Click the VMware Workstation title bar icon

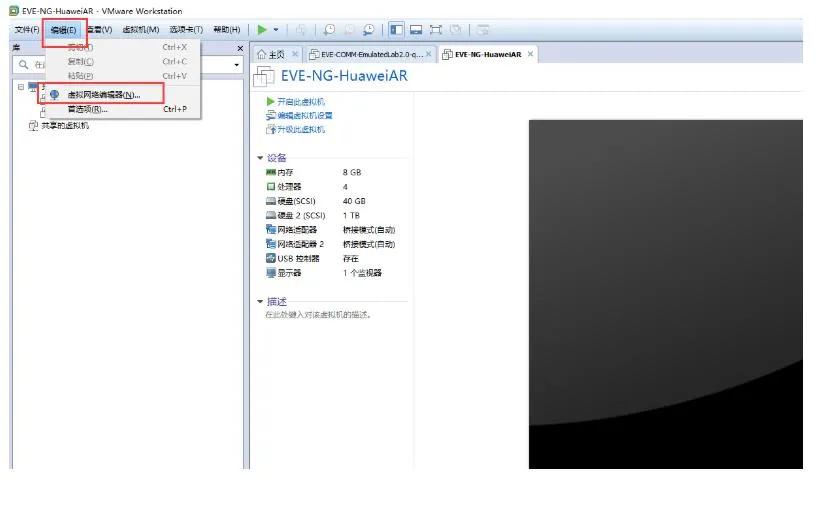14,11
